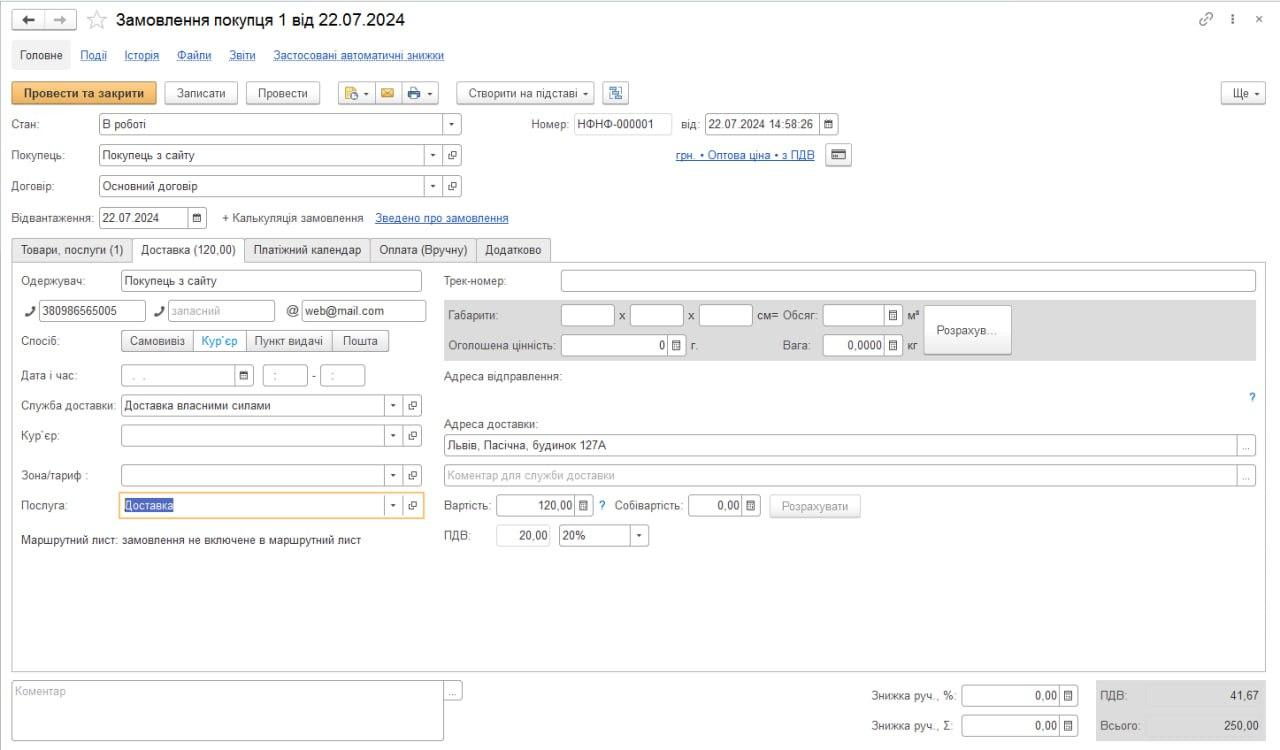Expand the Стан dropdown
This screenshot has height=750, width=1280.
(x=452, y=124)
